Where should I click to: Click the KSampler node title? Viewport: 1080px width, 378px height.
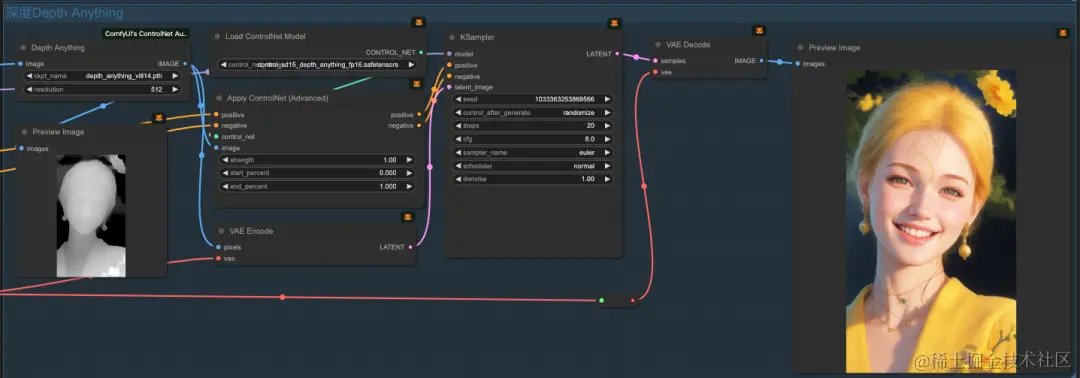(477, 37)
